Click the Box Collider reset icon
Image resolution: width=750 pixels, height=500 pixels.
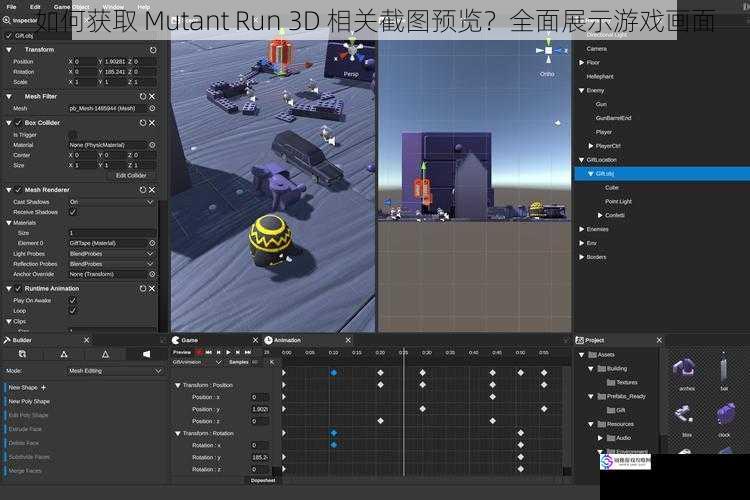coord(143,123)
